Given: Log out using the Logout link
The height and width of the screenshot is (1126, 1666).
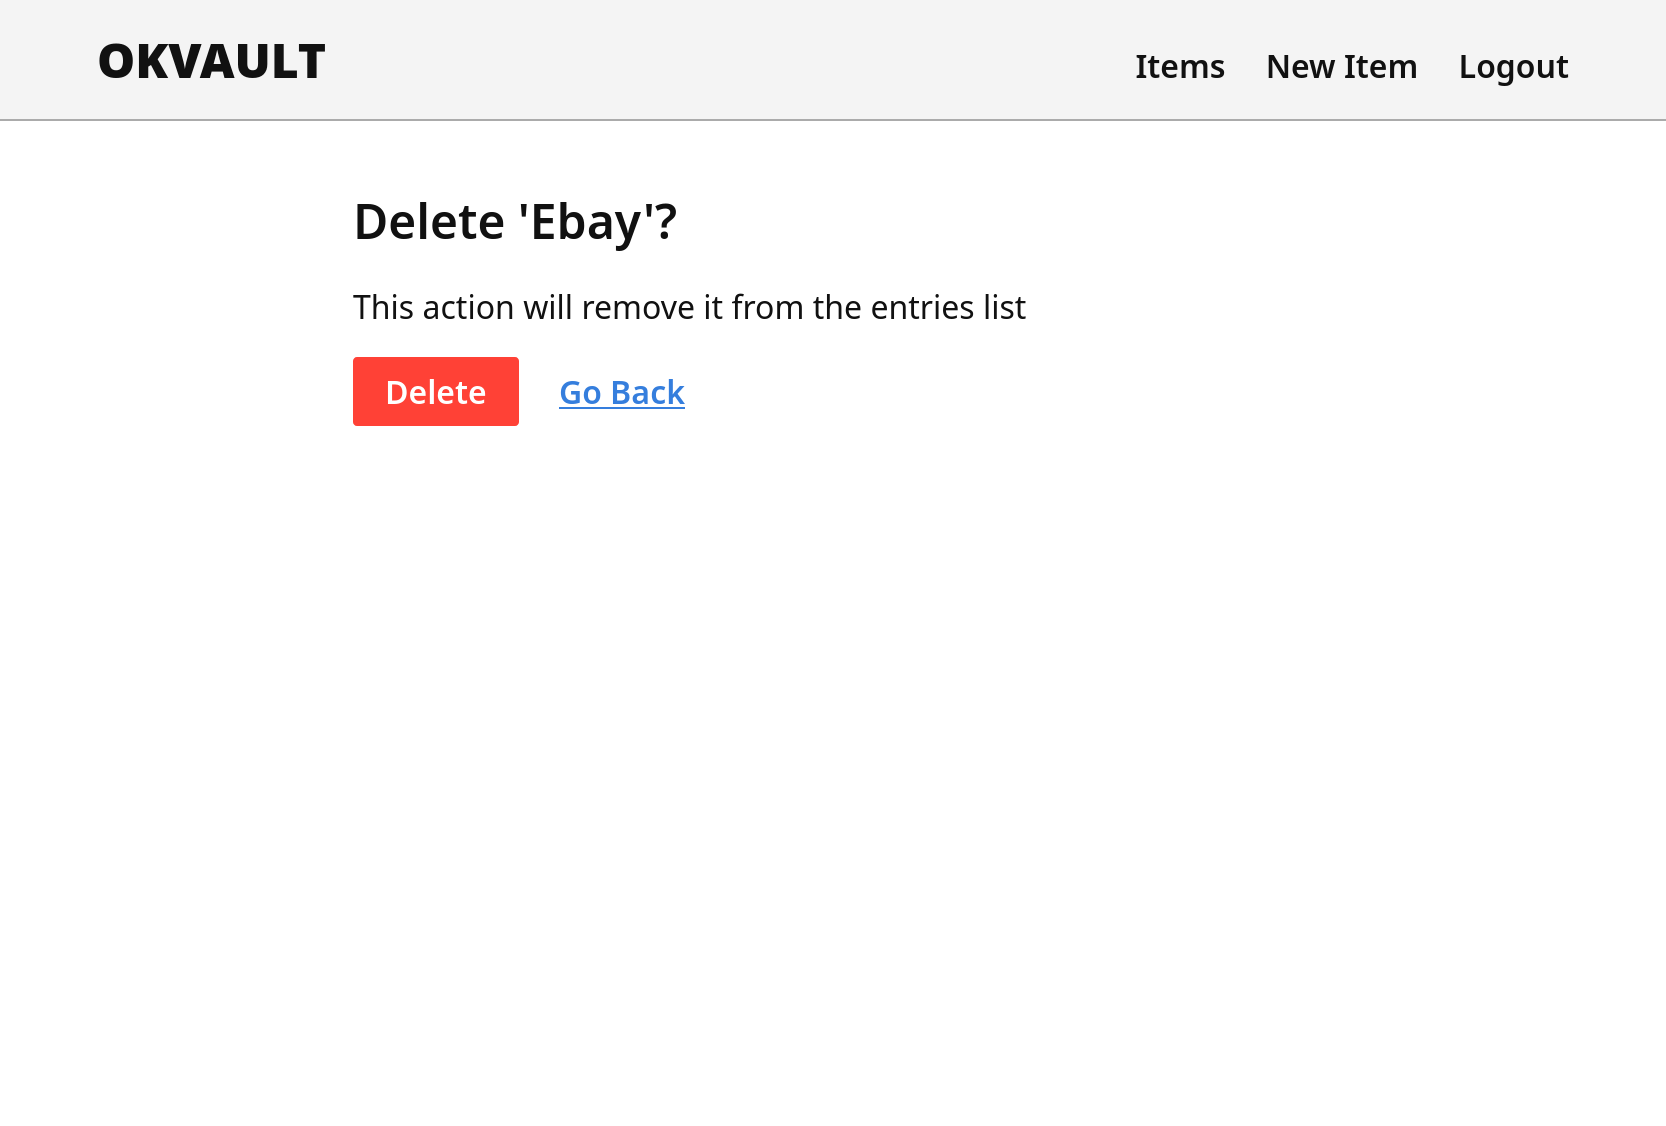Looking at the screenshot, I should pos(1513,66).
